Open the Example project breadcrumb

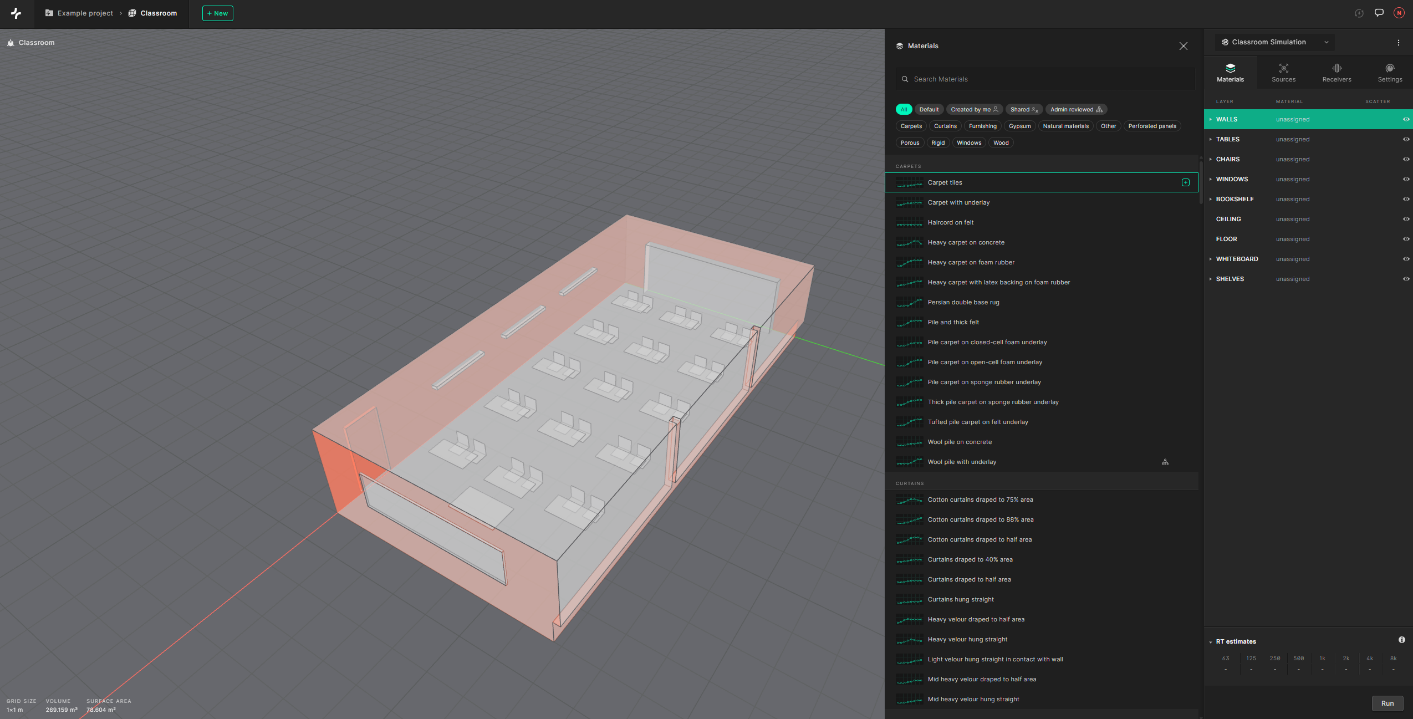point(79,13)
